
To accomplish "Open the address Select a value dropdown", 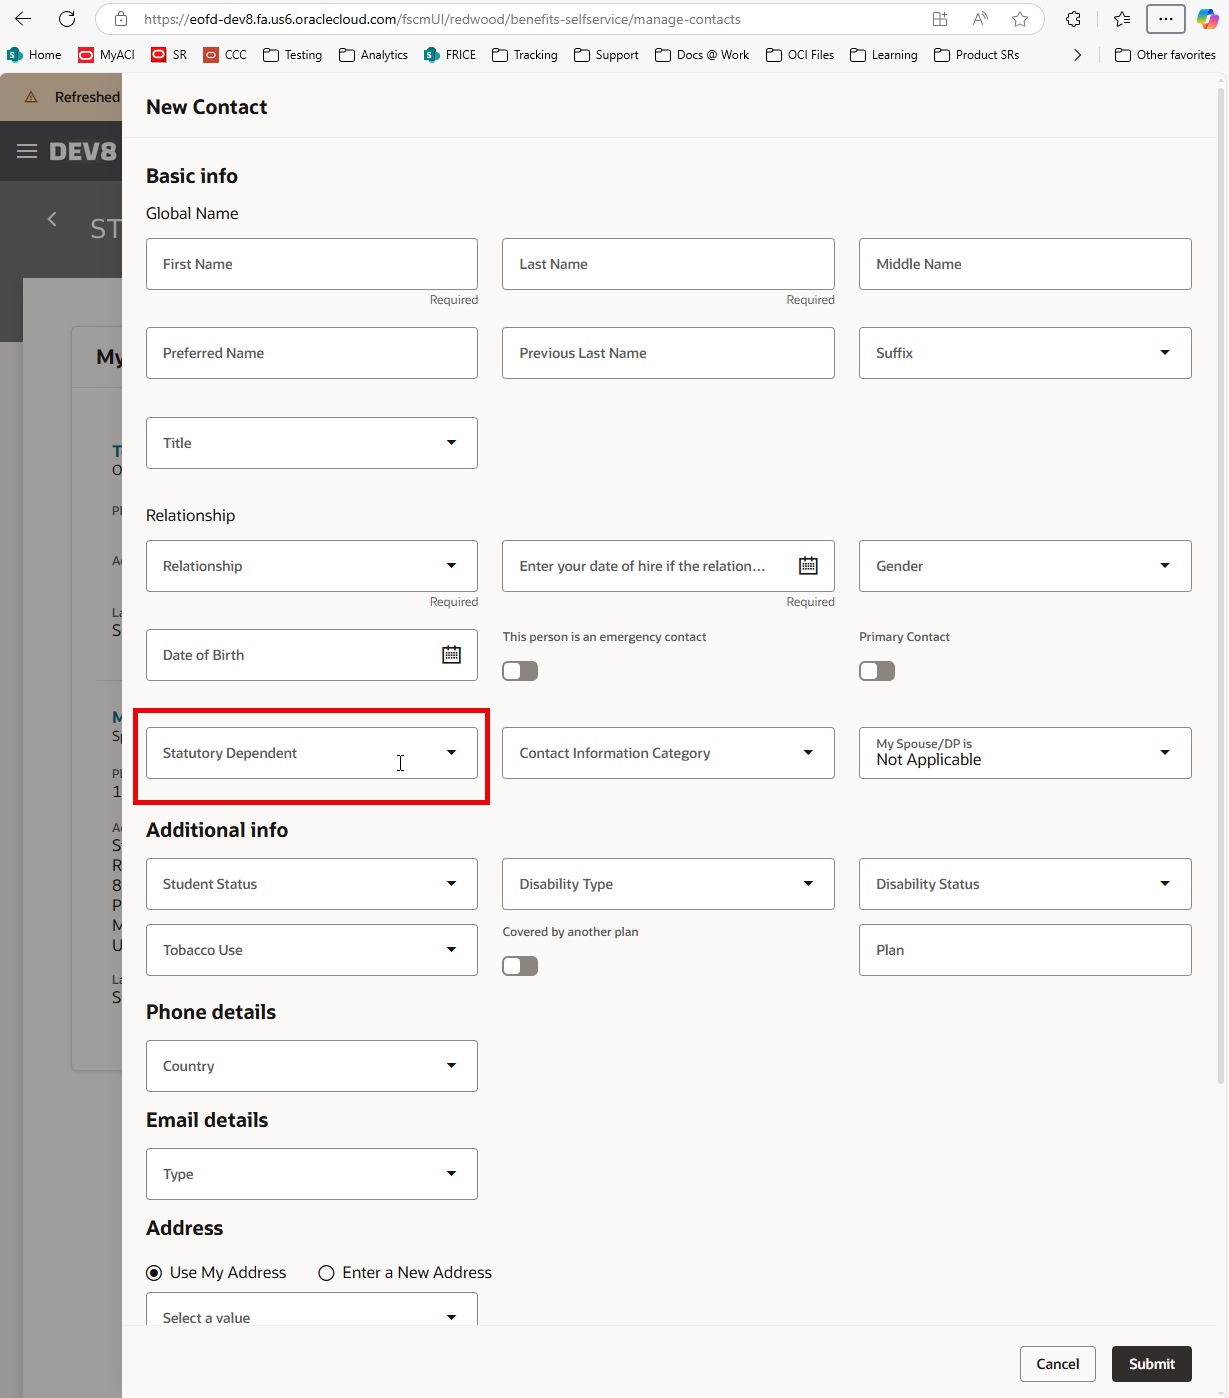I will [312, 1309].
